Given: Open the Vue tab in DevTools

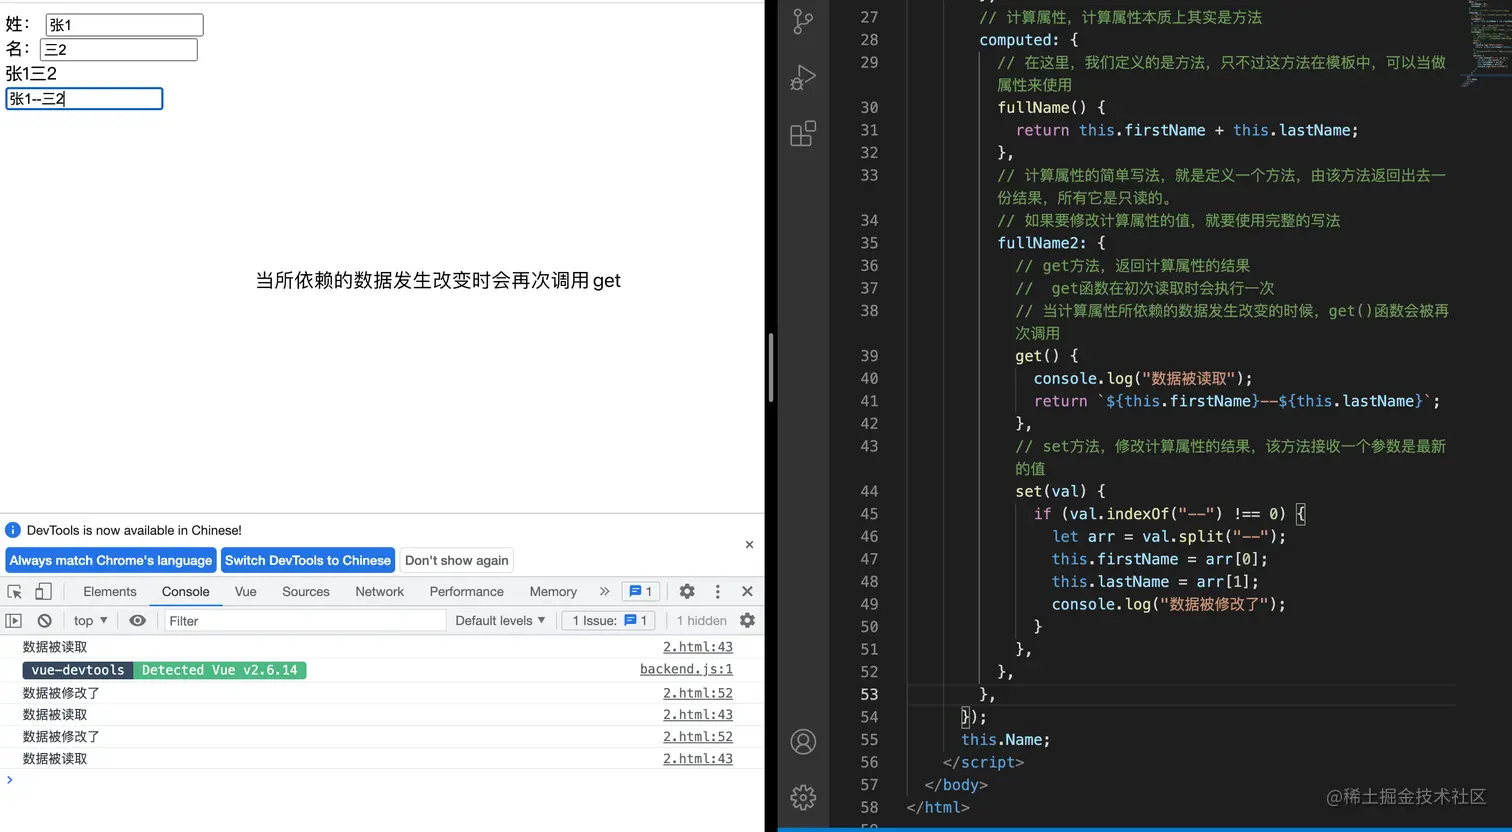Looking at the screenshot, I should point(246,592).
